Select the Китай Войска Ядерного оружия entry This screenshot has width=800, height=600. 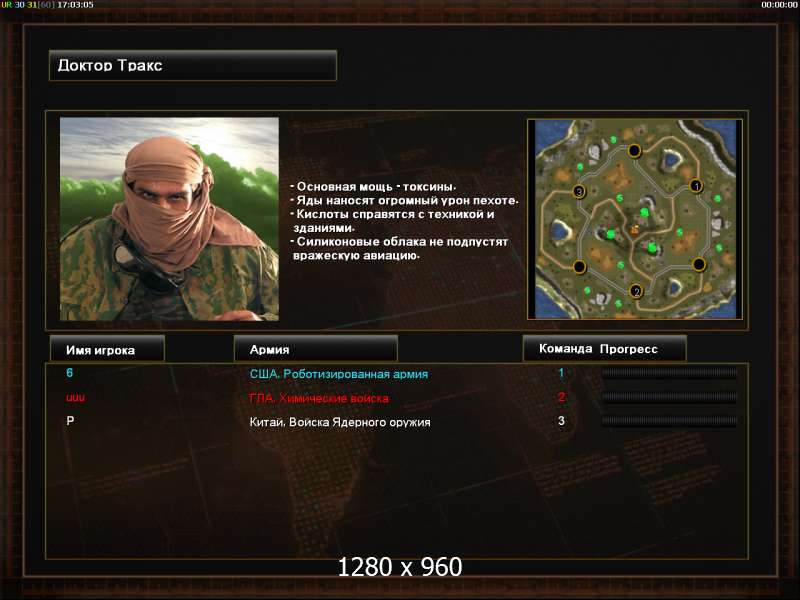click(340, 422)
